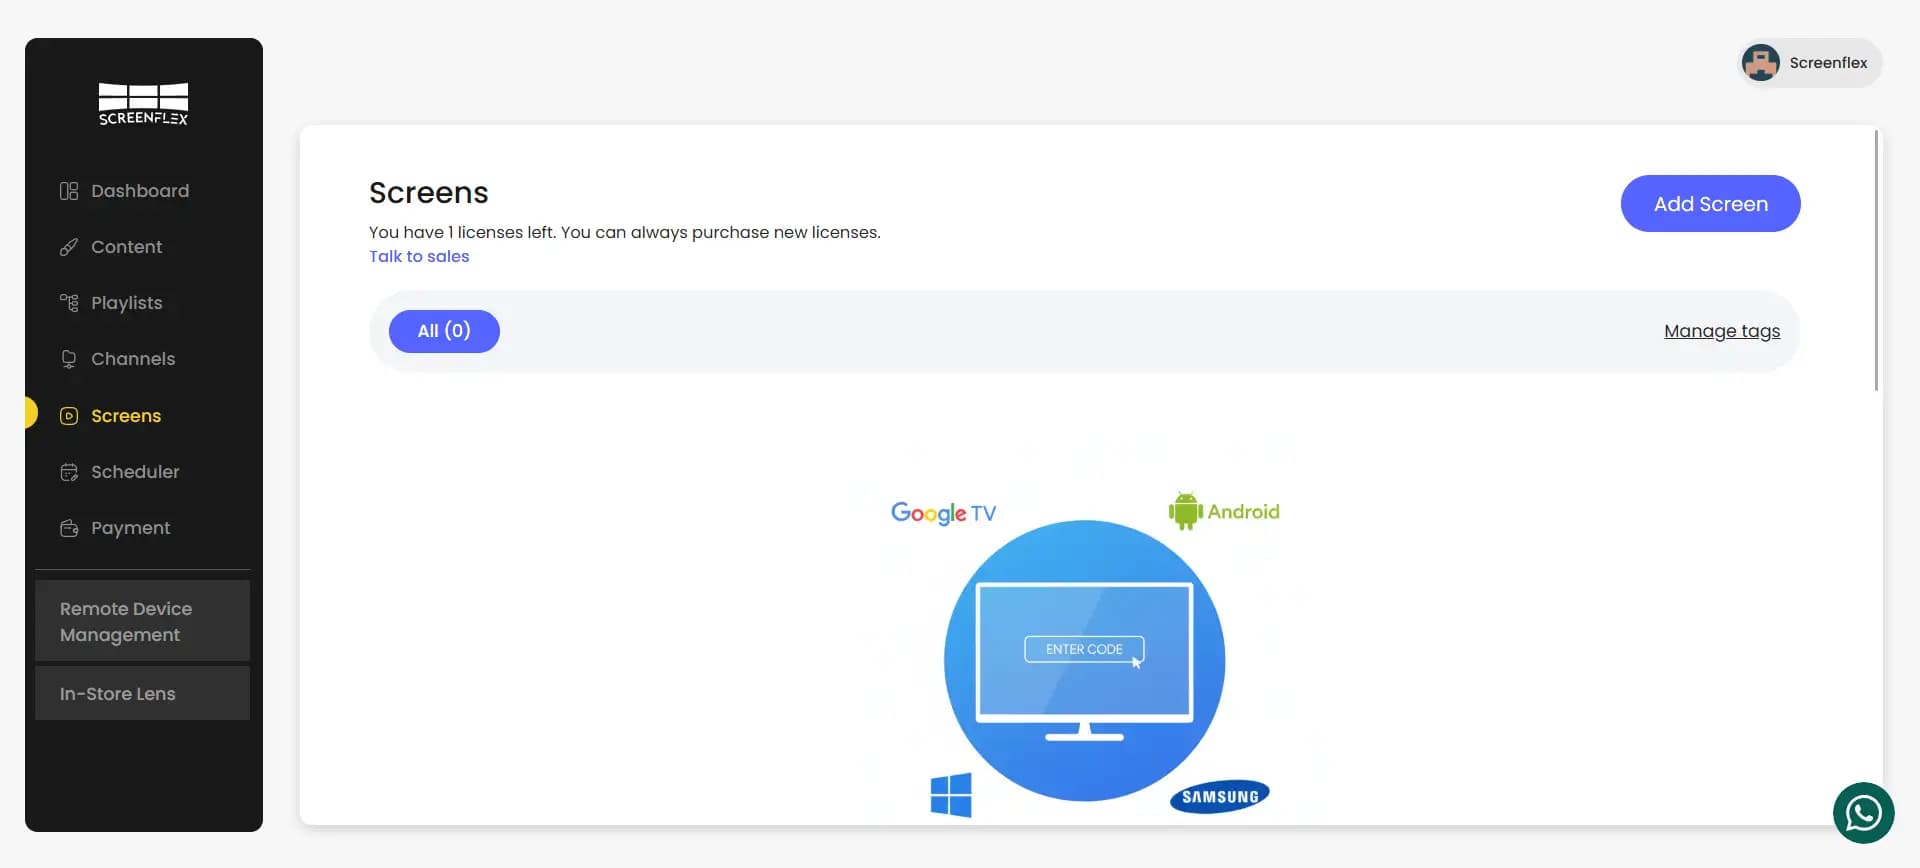Click the Content paintbrush icon

point(68,247)
